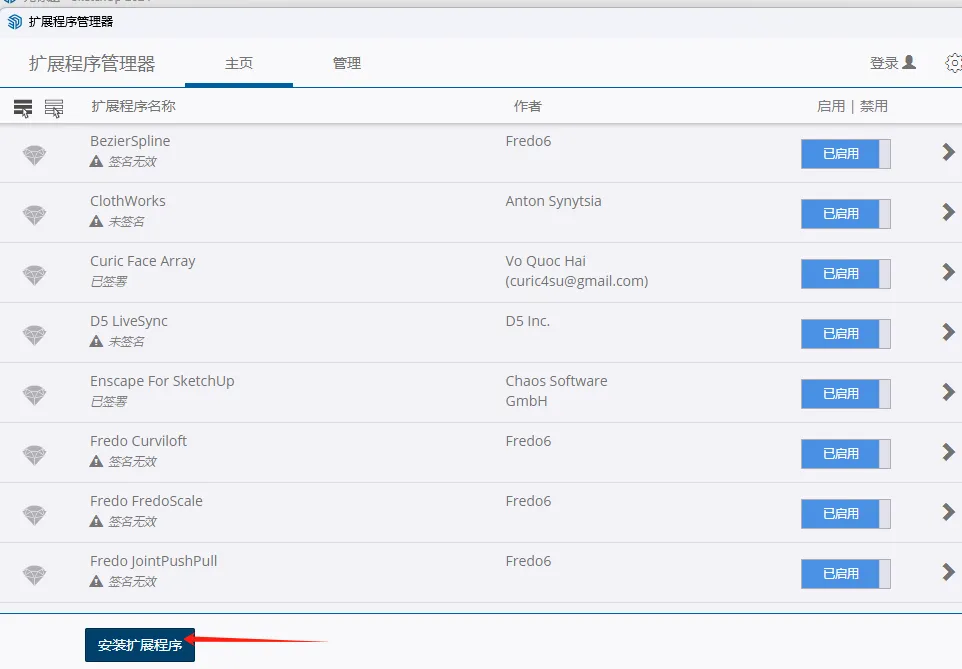Viewport: 962px width, 669px height.
Task: Disable Enscape For SketchUp toggle
Action: pyautogui.click(x=846, y=394)
